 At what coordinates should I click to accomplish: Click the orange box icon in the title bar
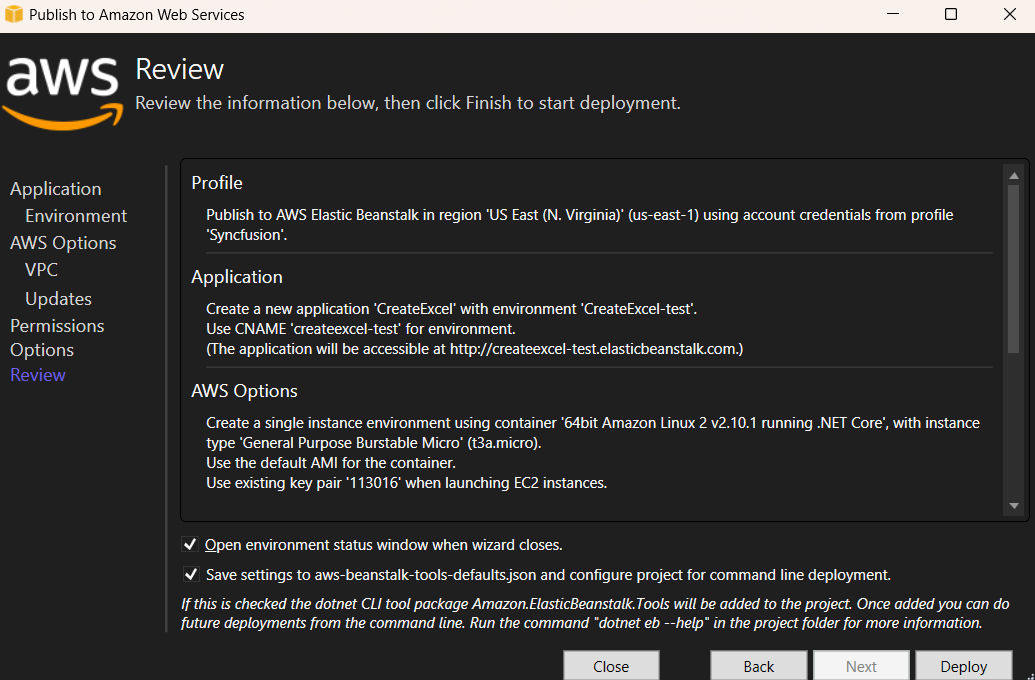point(14,15)
